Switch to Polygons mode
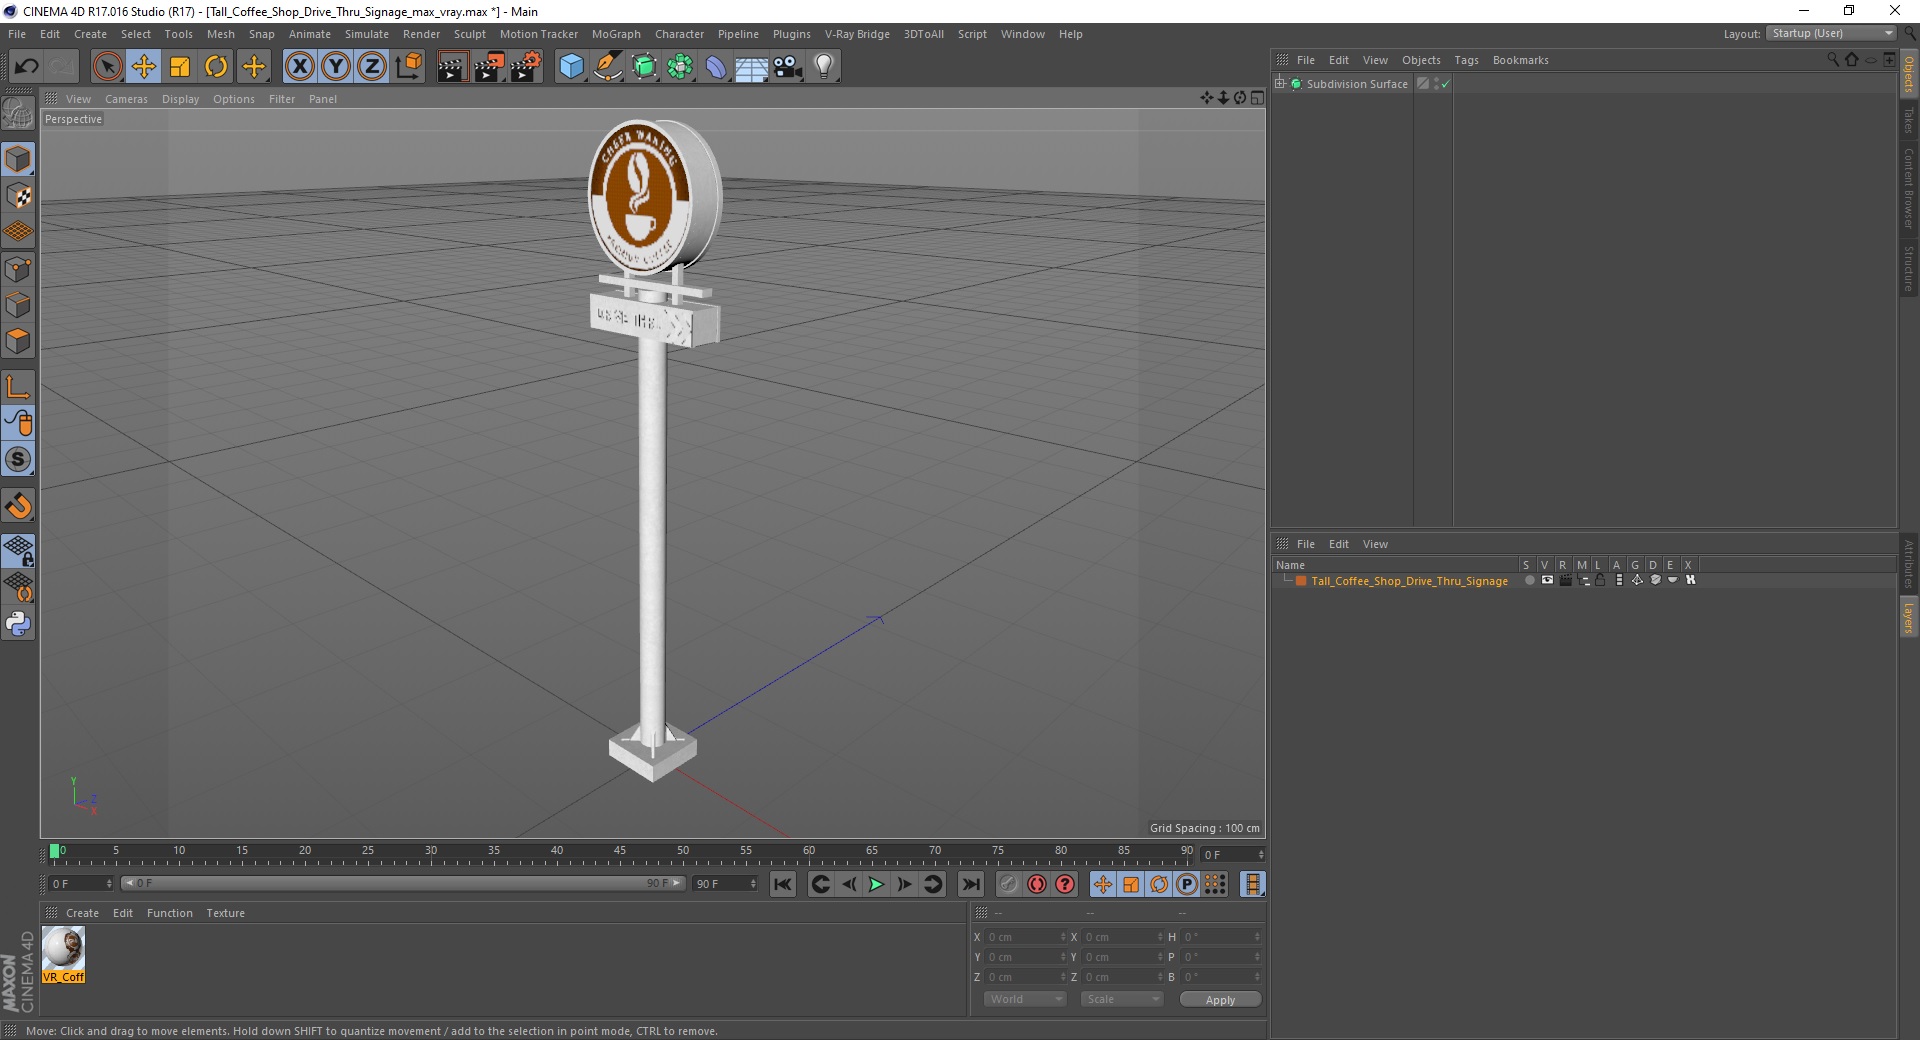1920x1040 pixels. [x=18, y=340]
